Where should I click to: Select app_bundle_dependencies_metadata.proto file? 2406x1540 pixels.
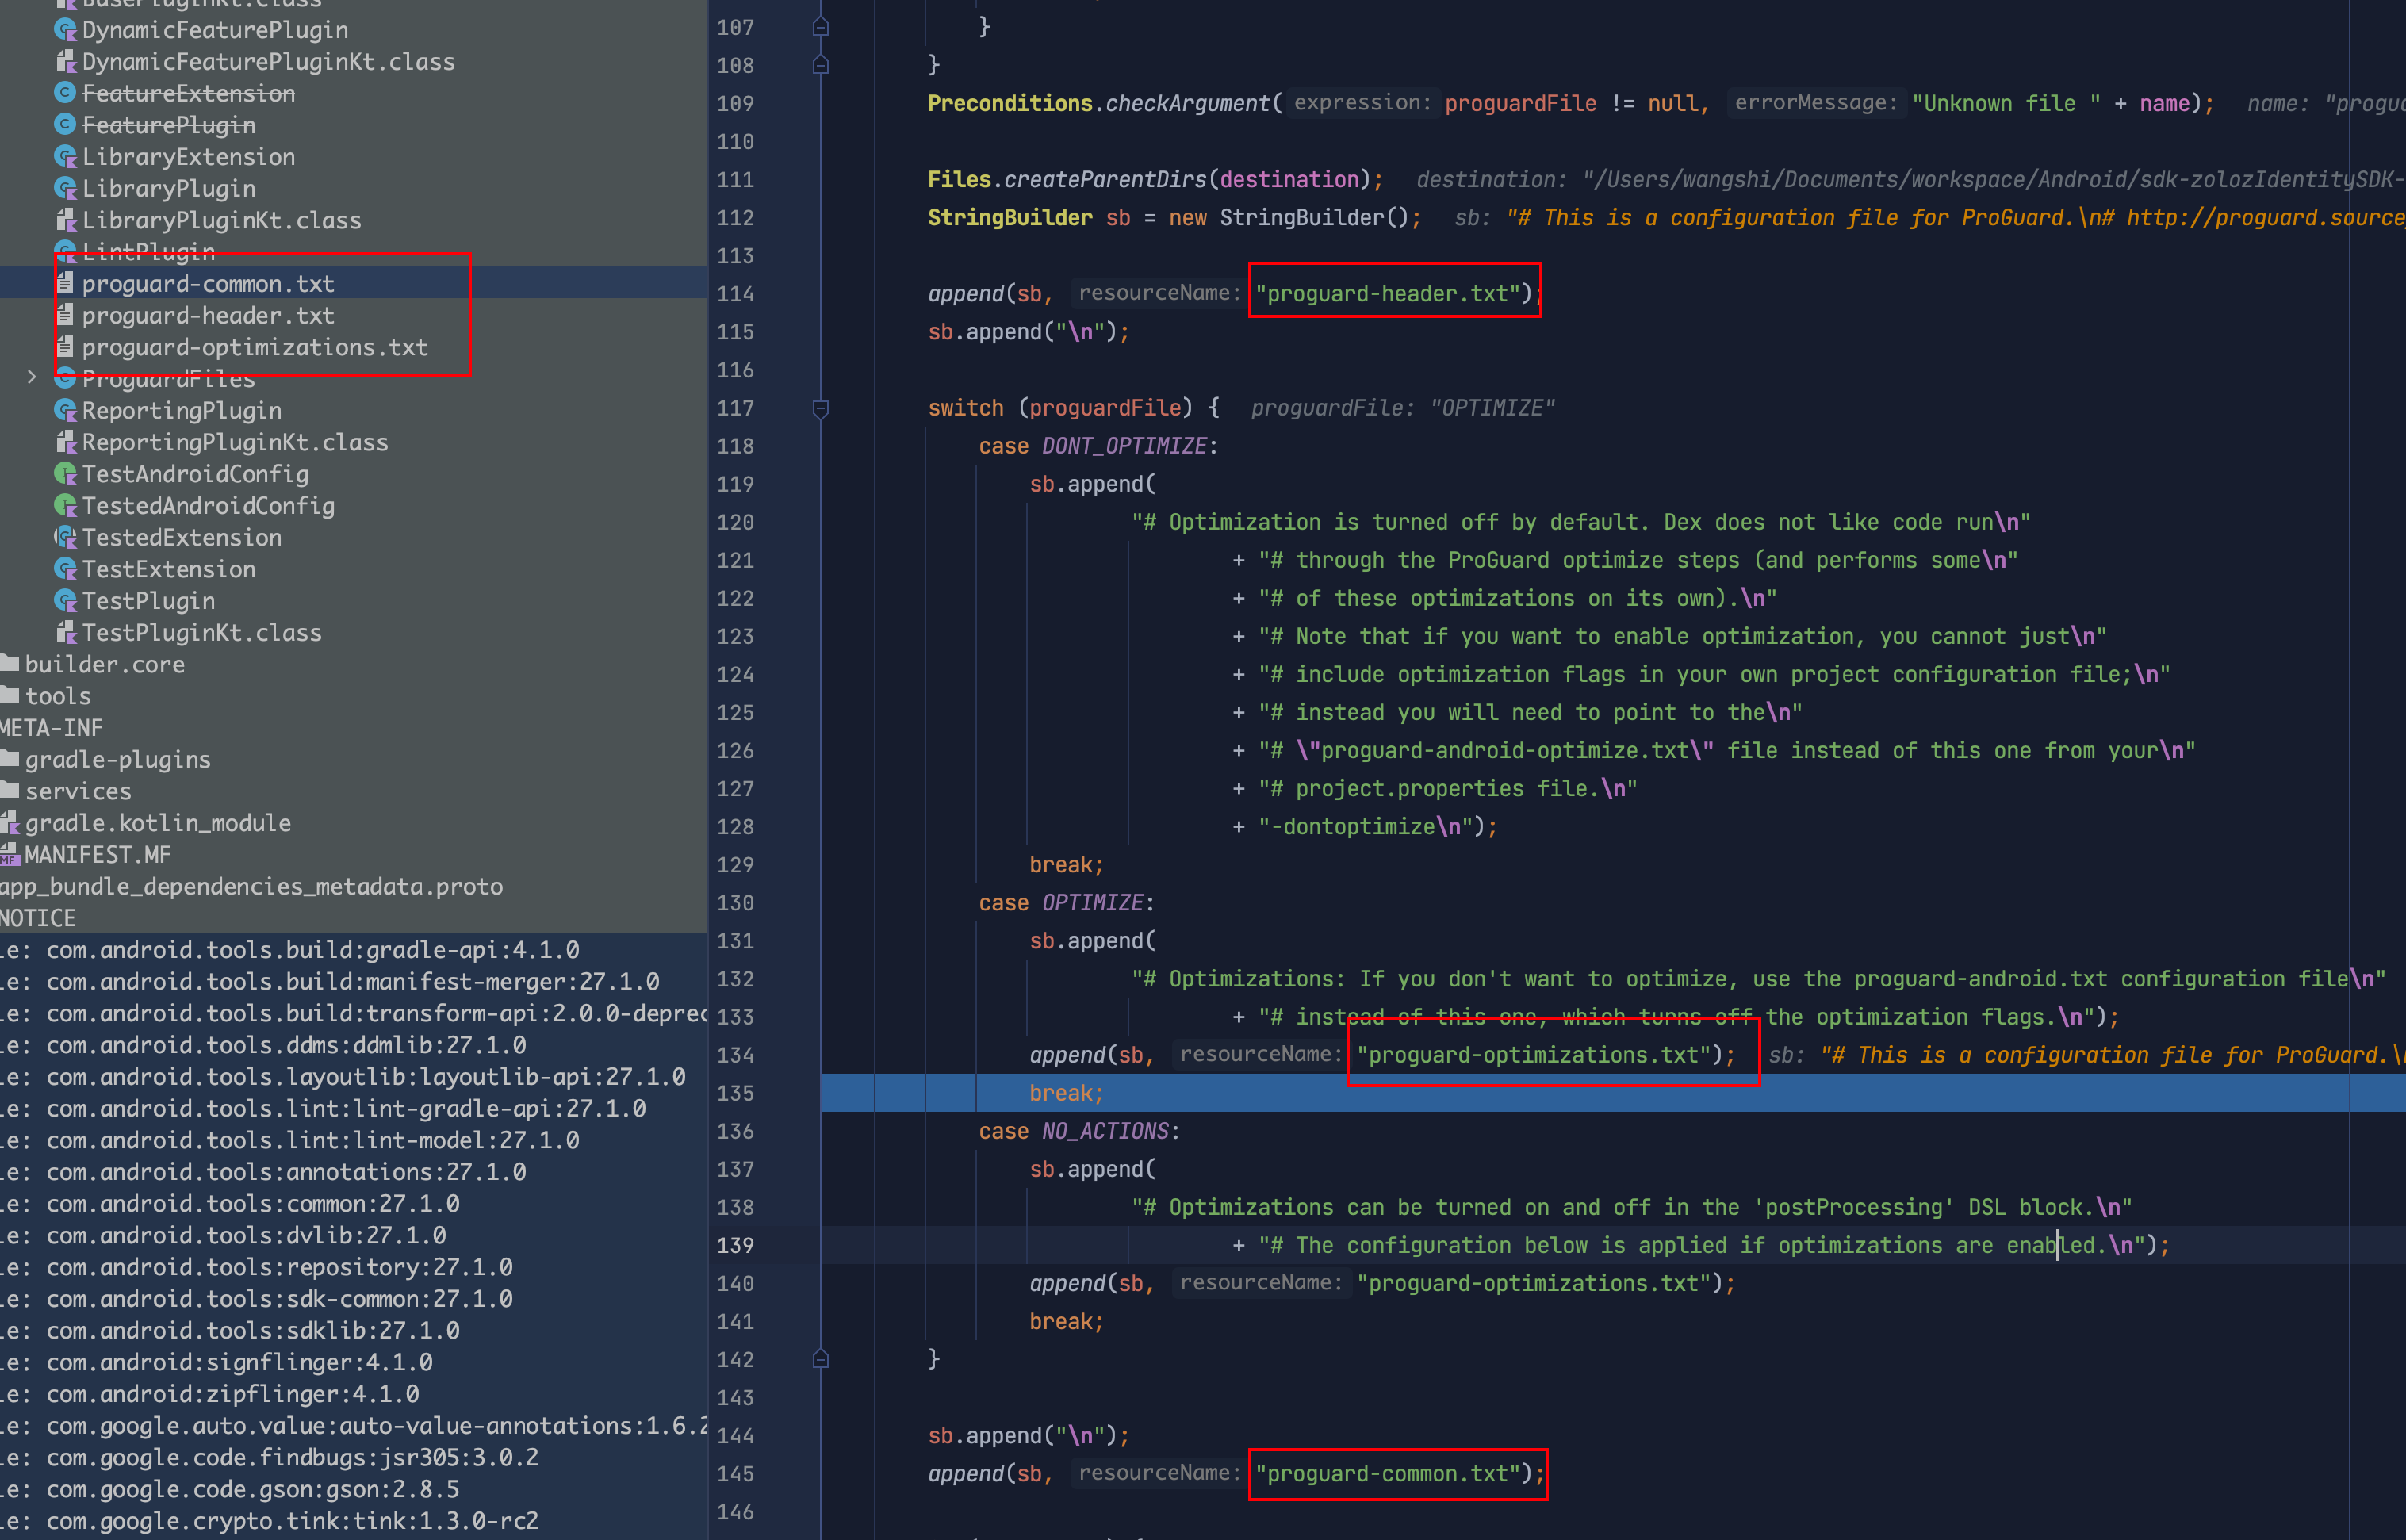tap(251, 887)
